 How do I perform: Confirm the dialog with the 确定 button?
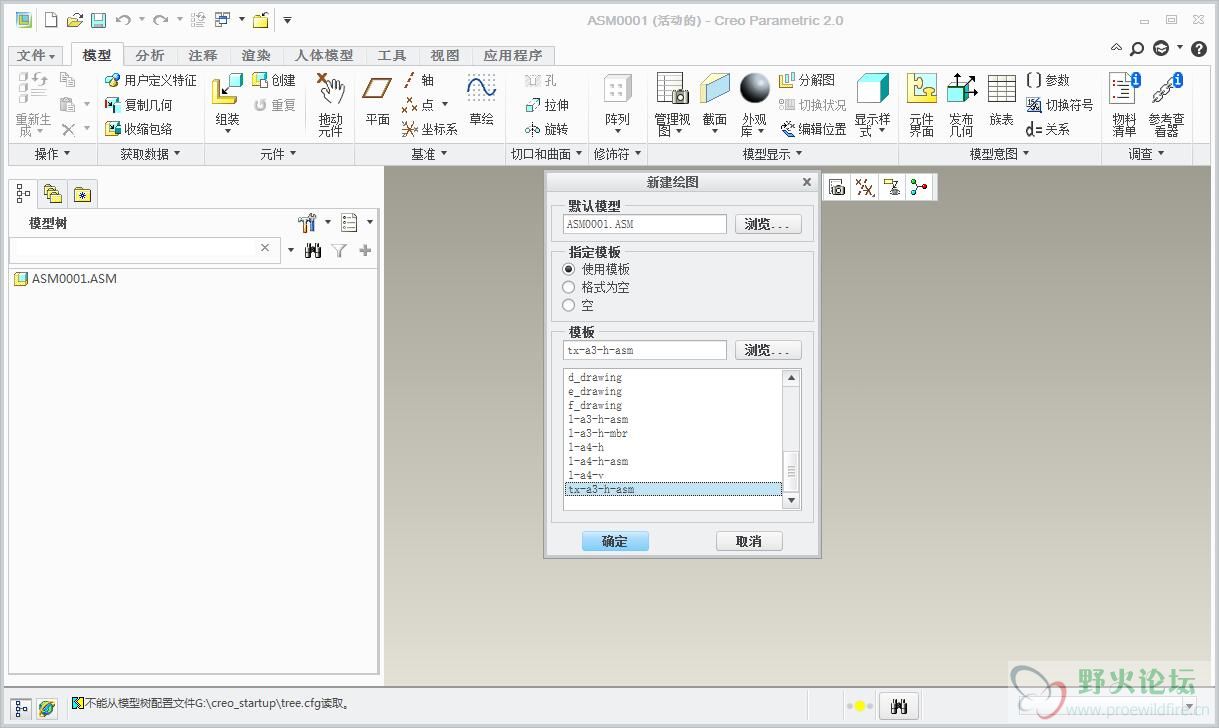point(615,541)
